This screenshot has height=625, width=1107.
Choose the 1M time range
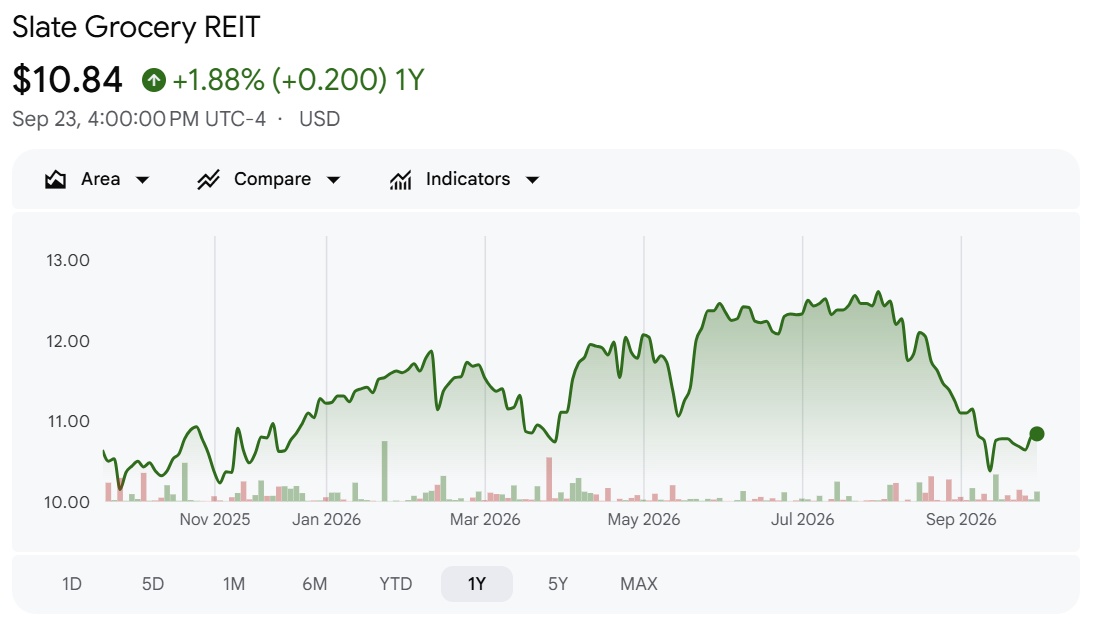click(x=234, y=584)
